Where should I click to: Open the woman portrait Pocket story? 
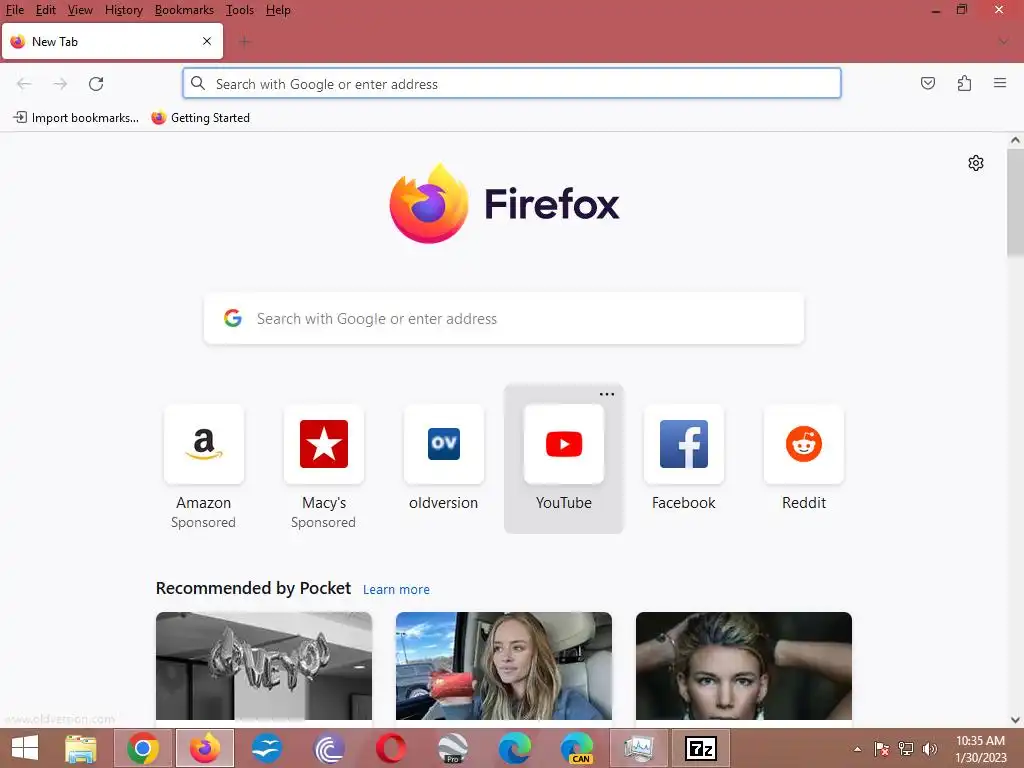tap(744, 665)
